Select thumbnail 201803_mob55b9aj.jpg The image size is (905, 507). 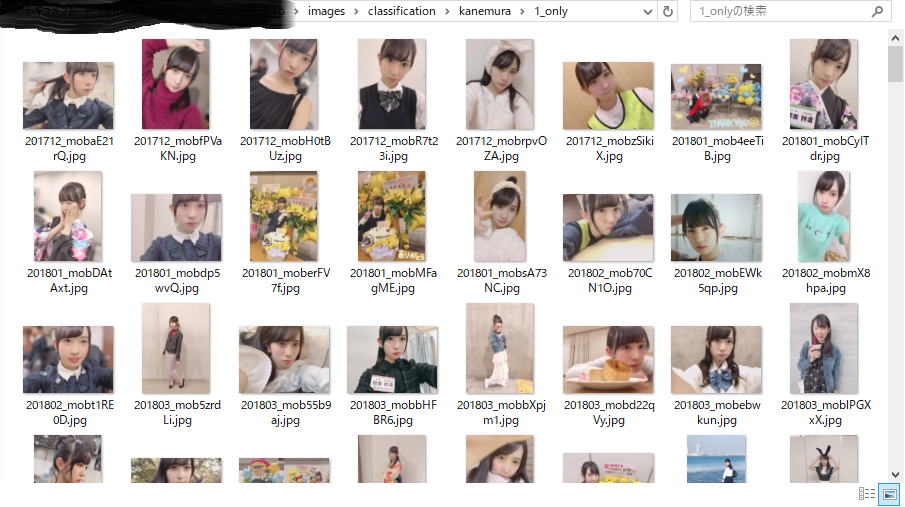pos(284,359)
